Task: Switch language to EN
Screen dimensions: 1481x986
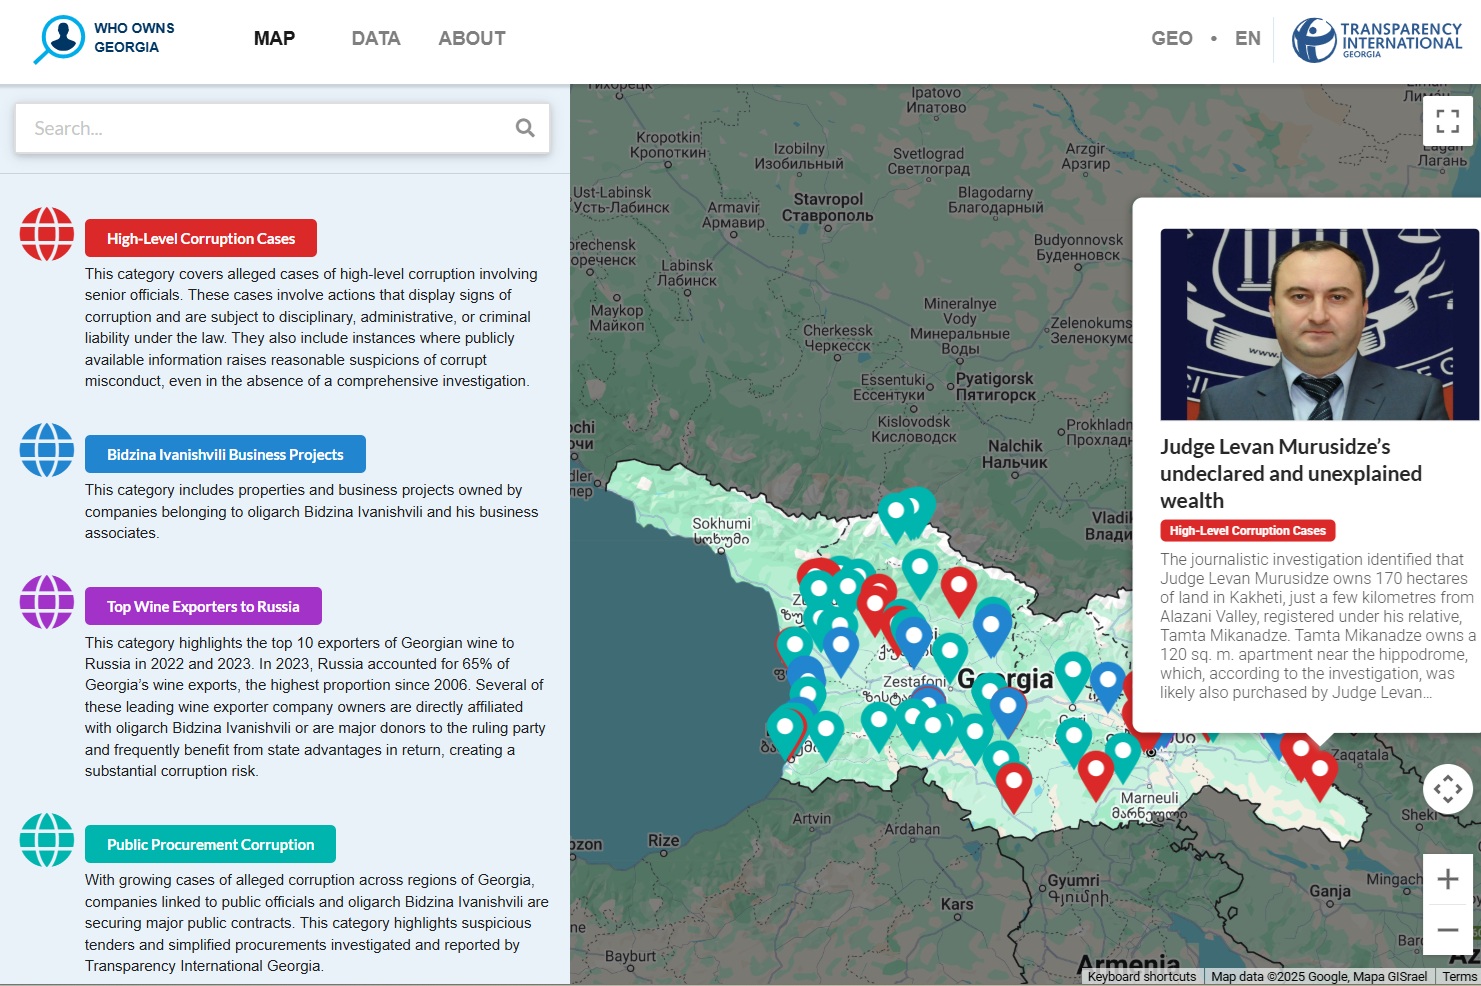Action: [x=1248, y=39]
